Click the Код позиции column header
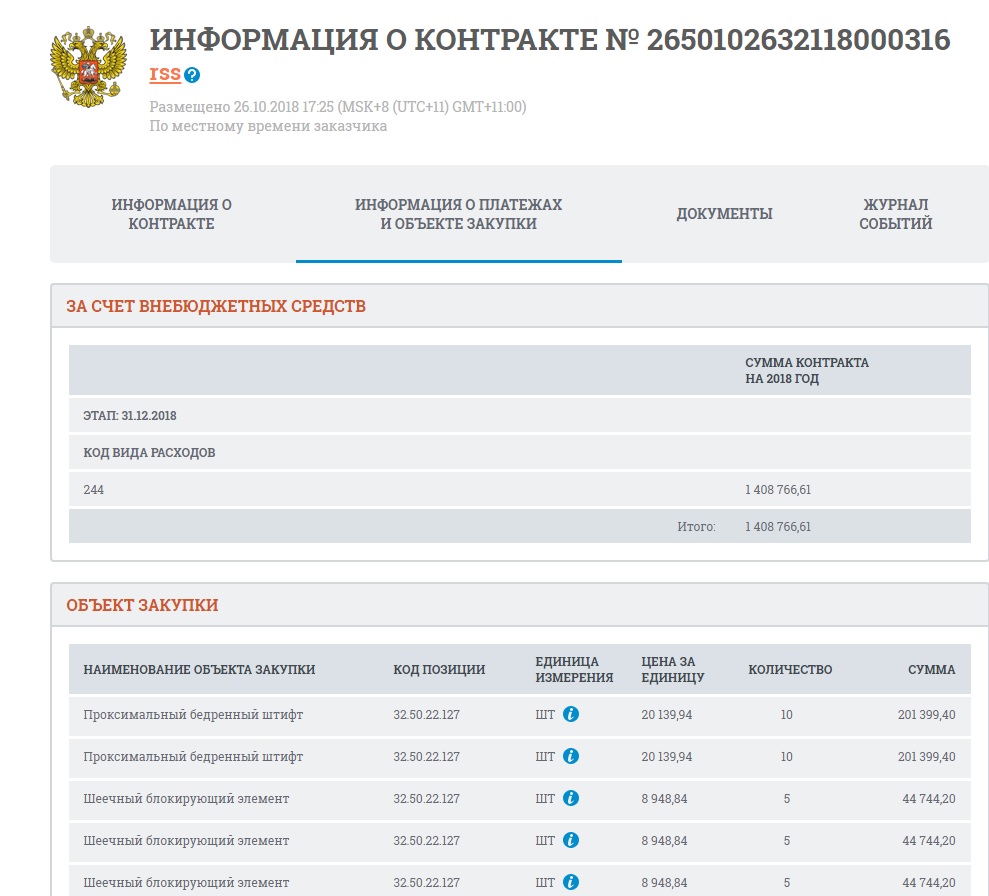 [x=439, y=670]
